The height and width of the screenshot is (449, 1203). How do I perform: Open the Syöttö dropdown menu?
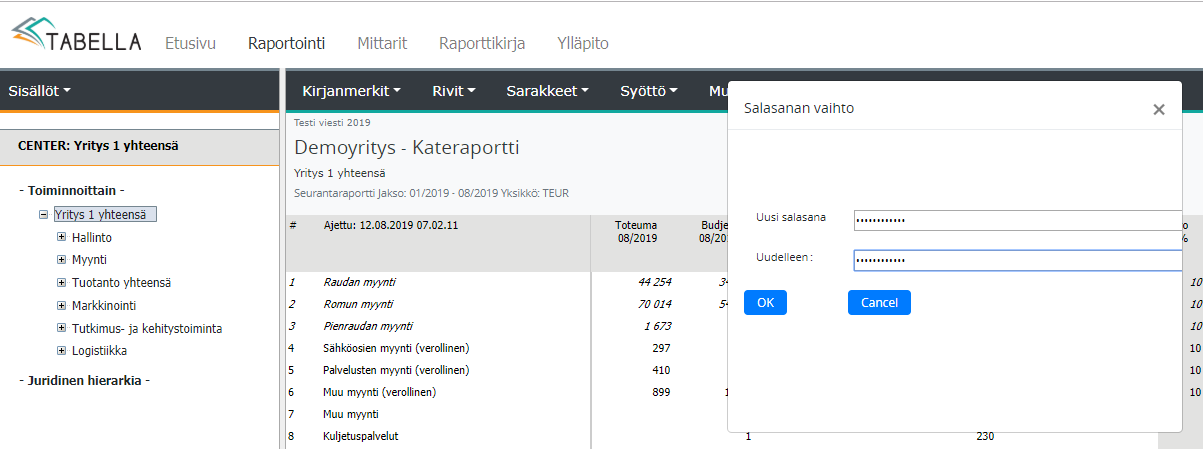[x=648, y=91]
